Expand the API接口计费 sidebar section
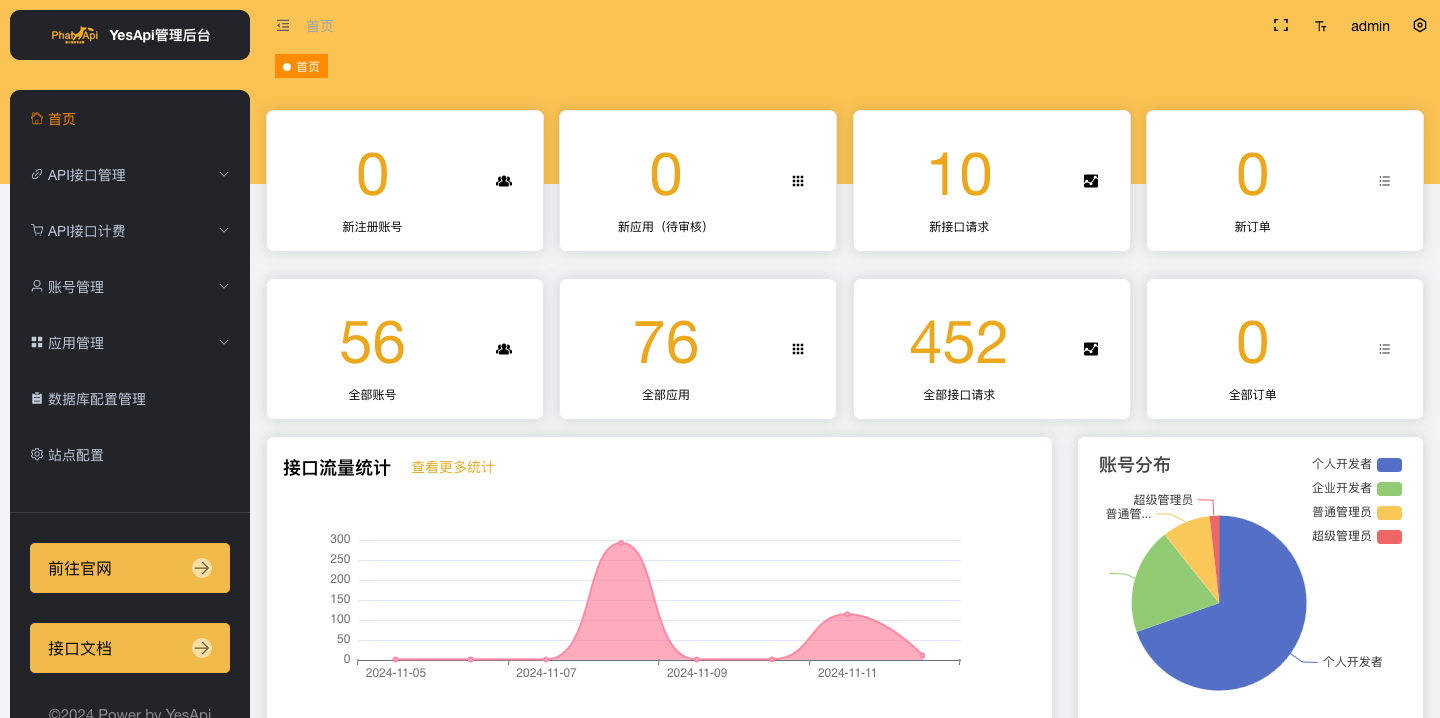Viewport: 1440px width, 718px height. tap(130, 230)
